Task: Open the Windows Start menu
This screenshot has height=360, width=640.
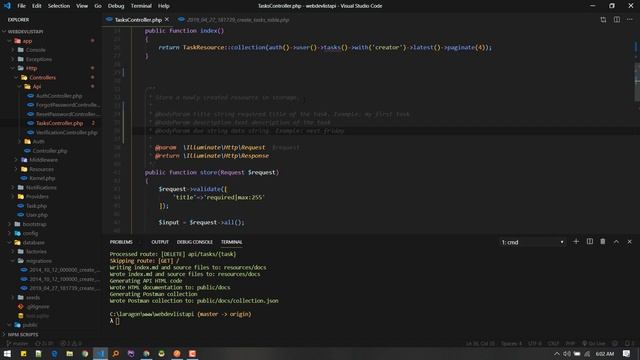Action: (7, 353)
